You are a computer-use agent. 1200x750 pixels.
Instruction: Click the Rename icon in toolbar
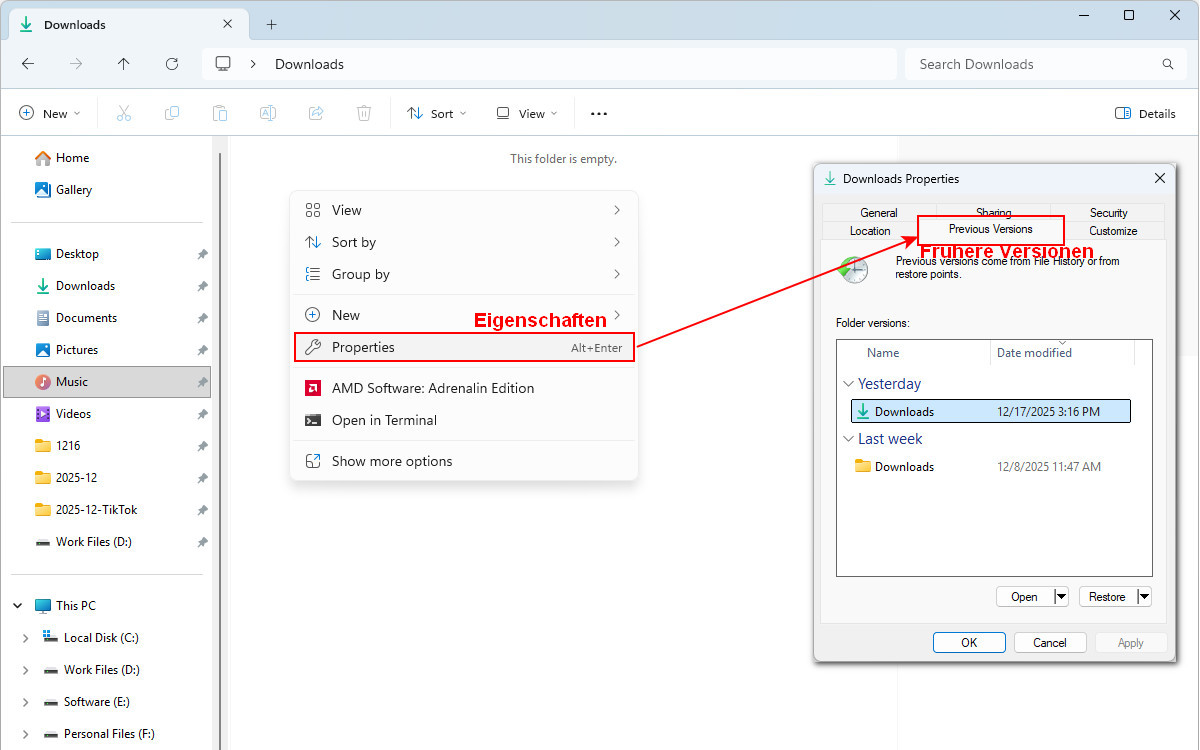tap(268, 114)
